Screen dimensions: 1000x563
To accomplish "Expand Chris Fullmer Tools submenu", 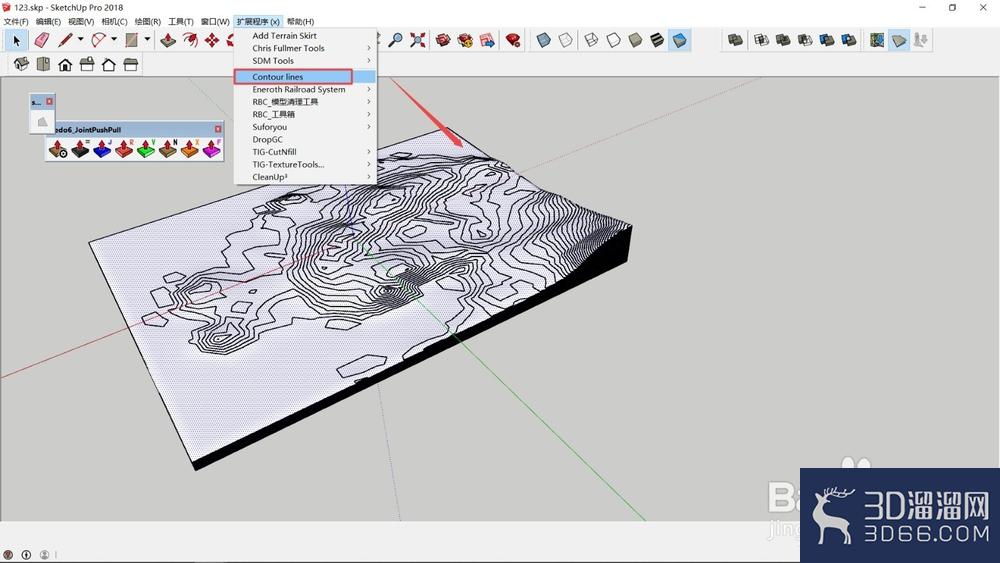I will pos(305,48).
